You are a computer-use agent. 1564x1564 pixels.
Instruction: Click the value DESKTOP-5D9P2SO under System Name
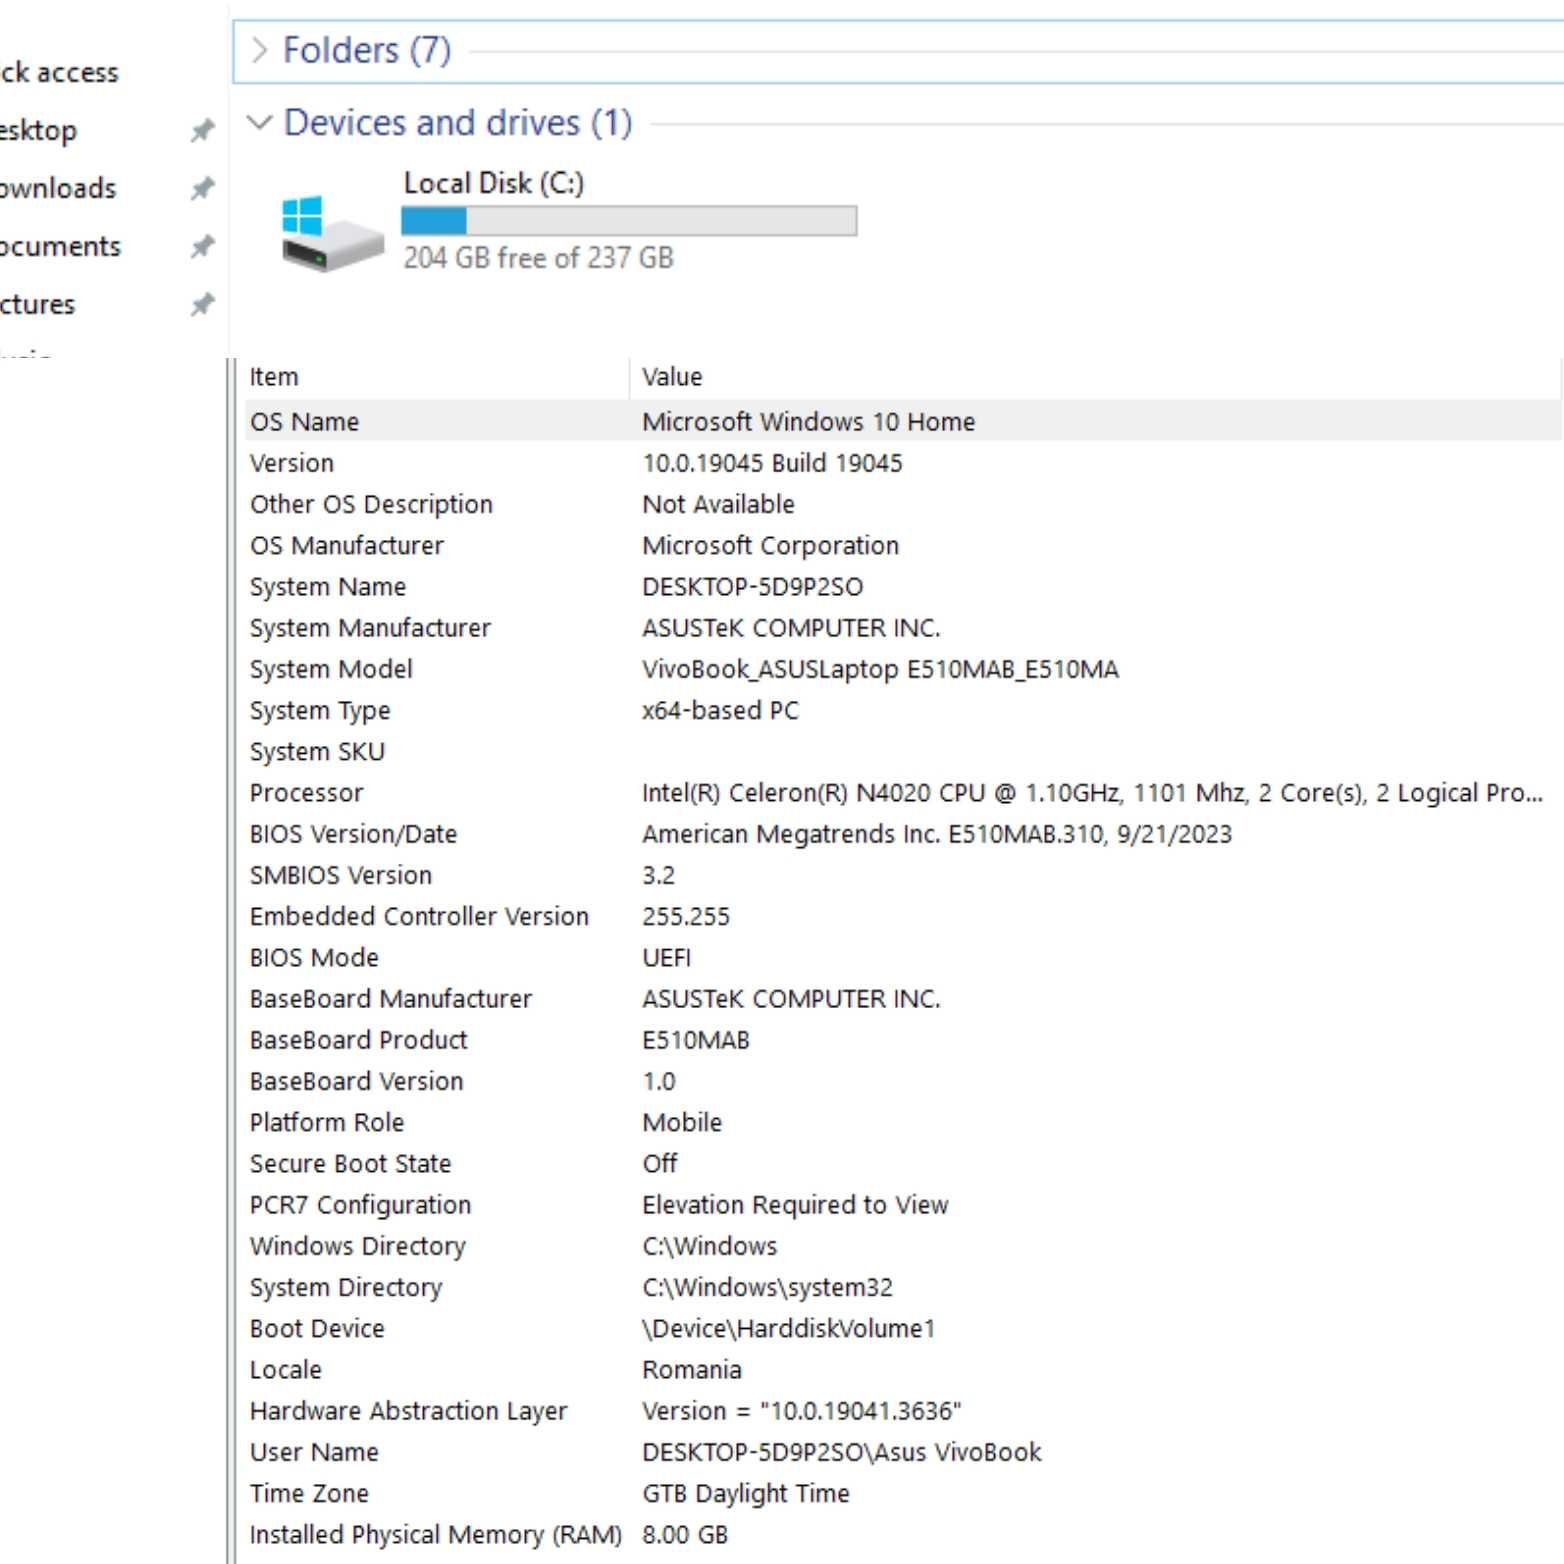click(752, 586)
